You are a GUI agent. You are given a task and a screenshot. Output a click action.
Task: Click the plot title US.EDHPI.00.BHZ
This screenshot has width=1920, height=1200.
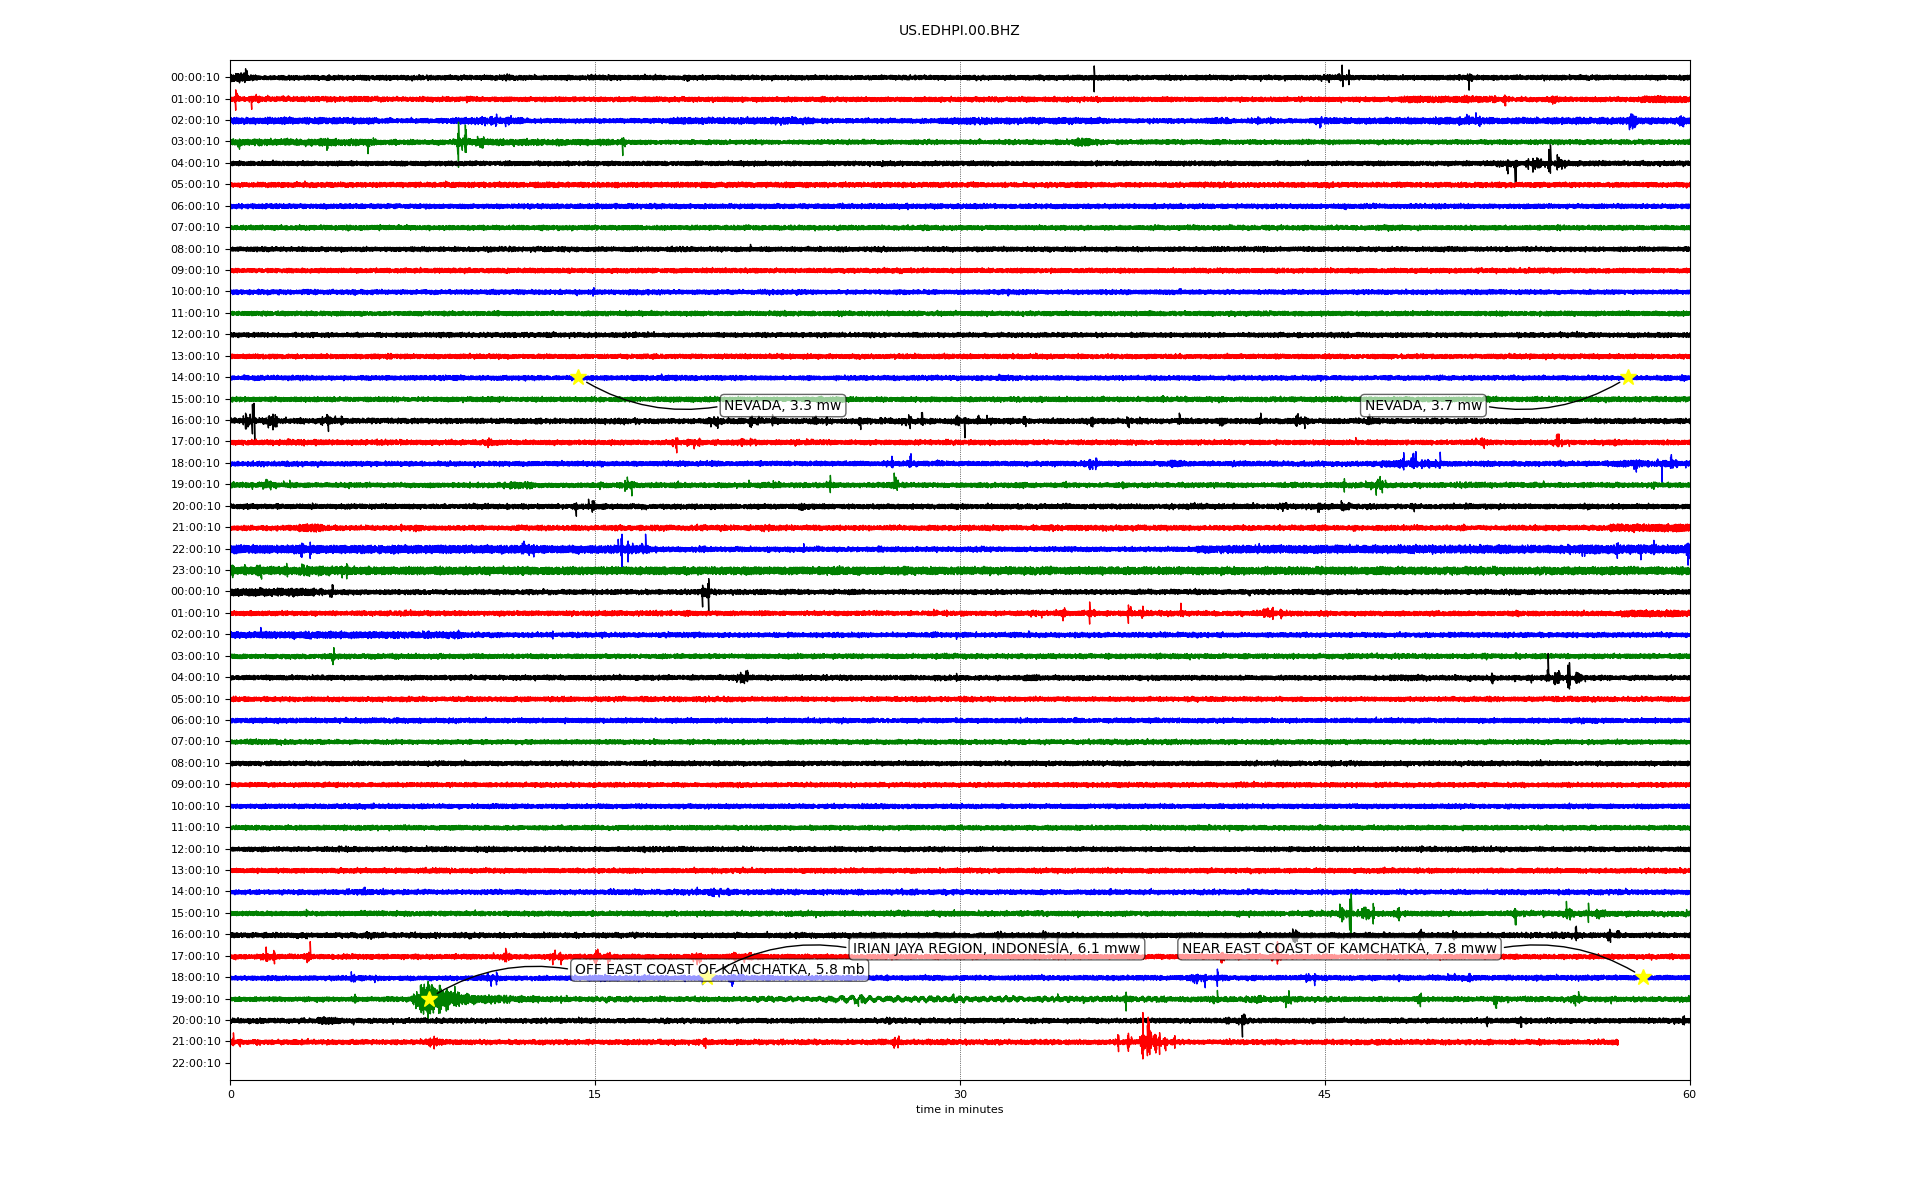[x=959, y=31]
